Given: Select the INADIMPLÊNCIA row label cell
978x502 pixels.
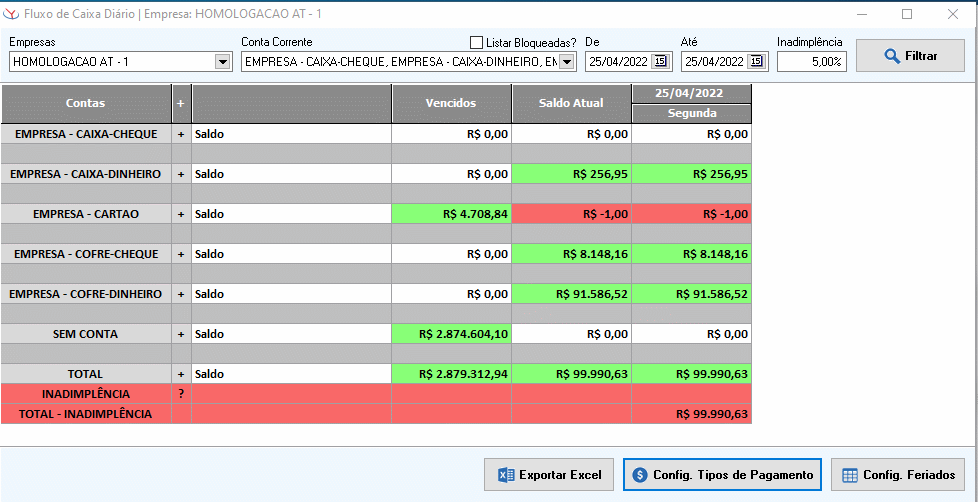Looking at the screenshot, I should 86,393.
